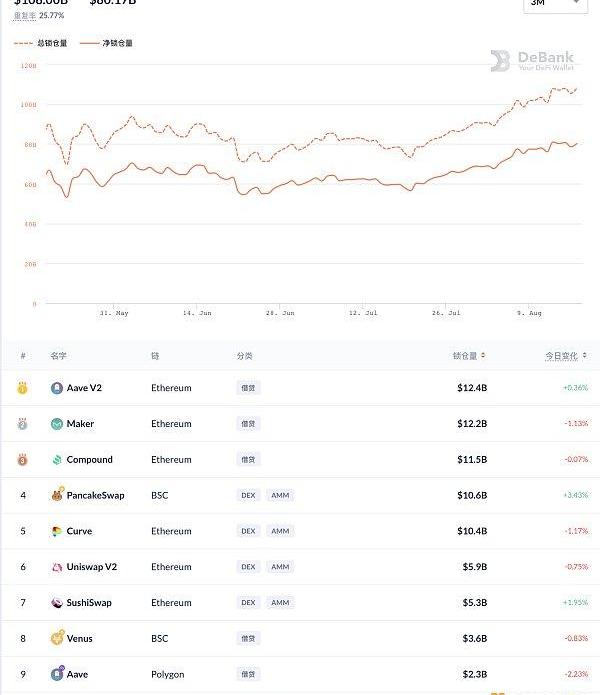Click the DEX tag on PancakeSwap row
The height and width of the screenshot is (695, 600).
click(x=248, y=495)
